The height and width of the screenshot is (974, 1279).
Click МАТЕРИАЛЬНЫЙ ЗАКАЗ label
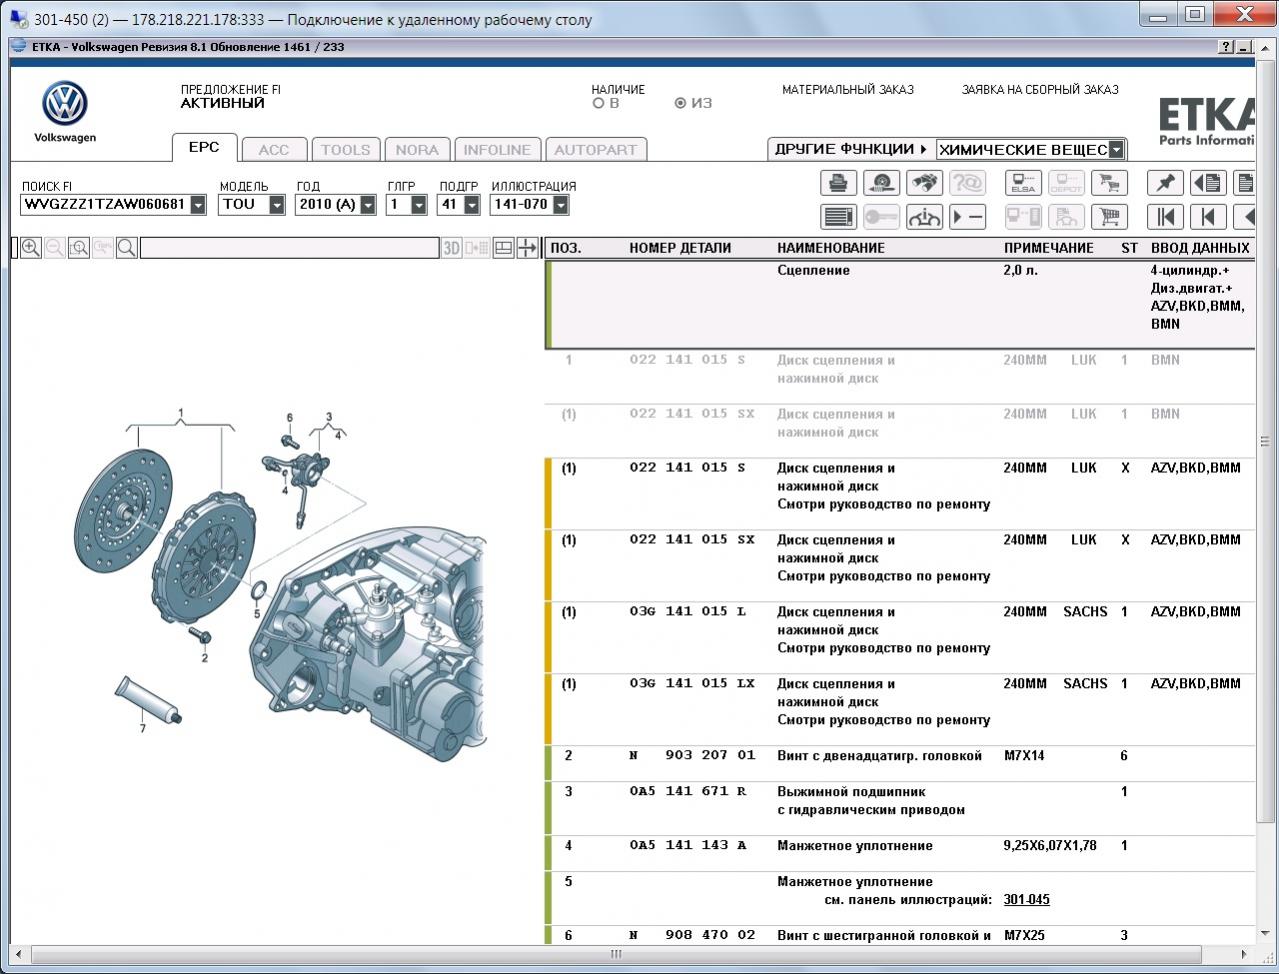[848, 90]
